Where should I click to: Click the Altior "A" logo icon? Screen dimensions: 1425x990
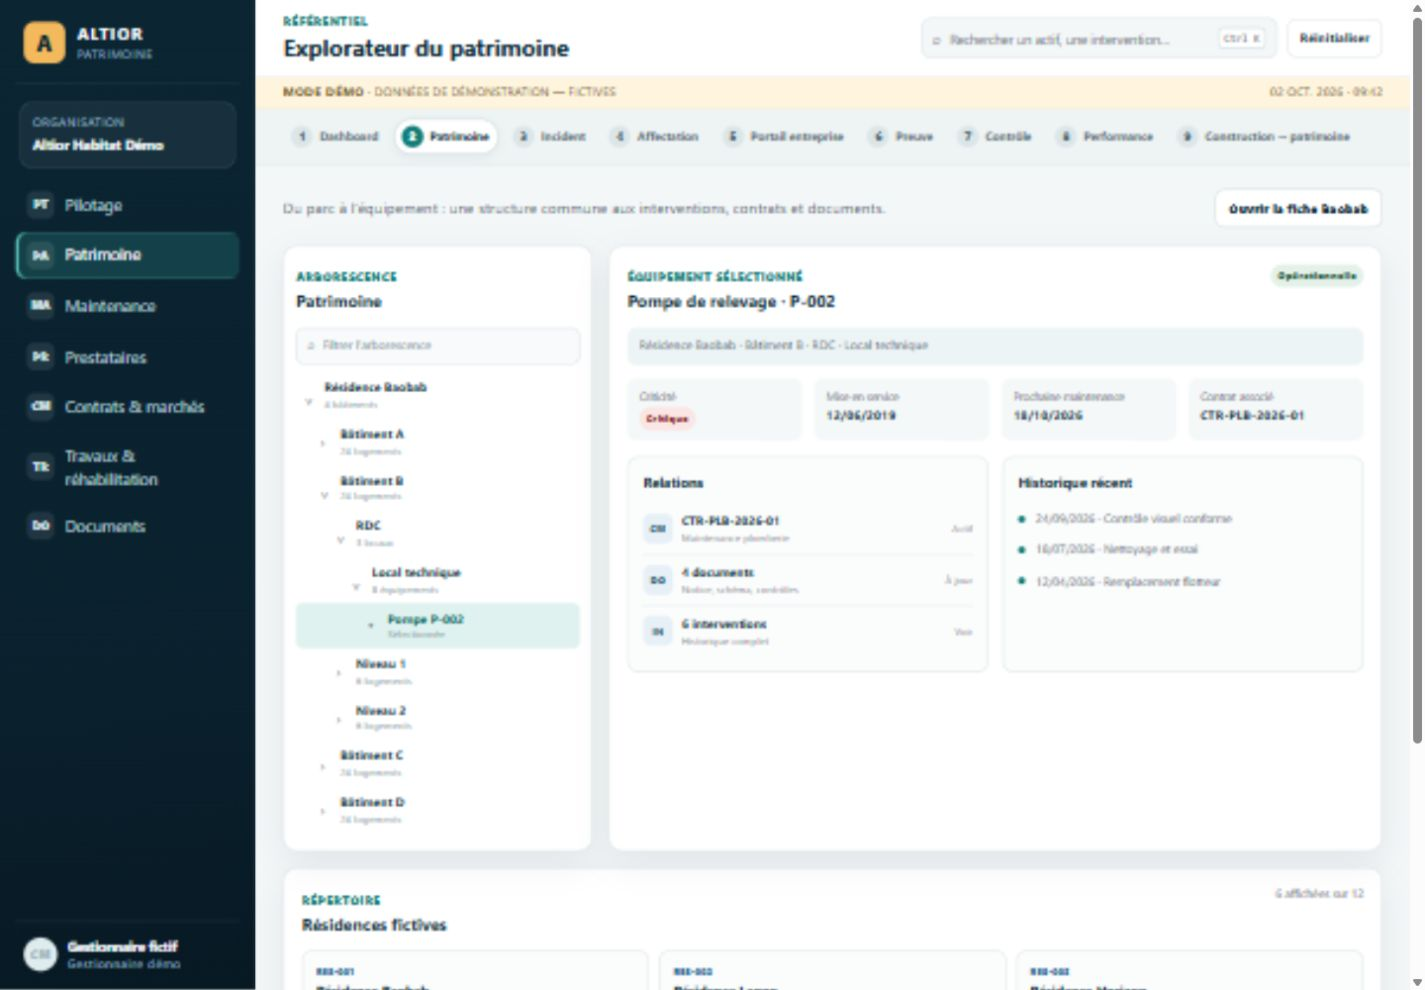(x=44, y=43)
